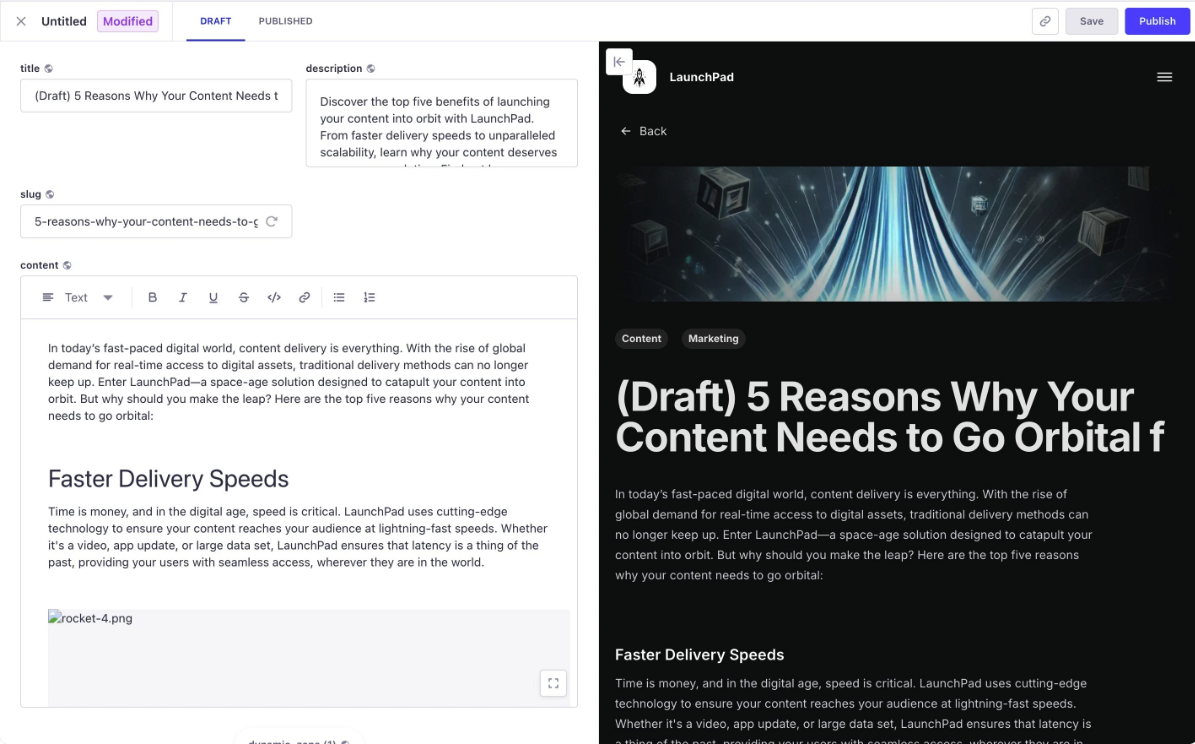Screen dimensions: 1195x744
Task: Click the Faster Delivery Speeds heading in editor
Action: click(168, 479)
